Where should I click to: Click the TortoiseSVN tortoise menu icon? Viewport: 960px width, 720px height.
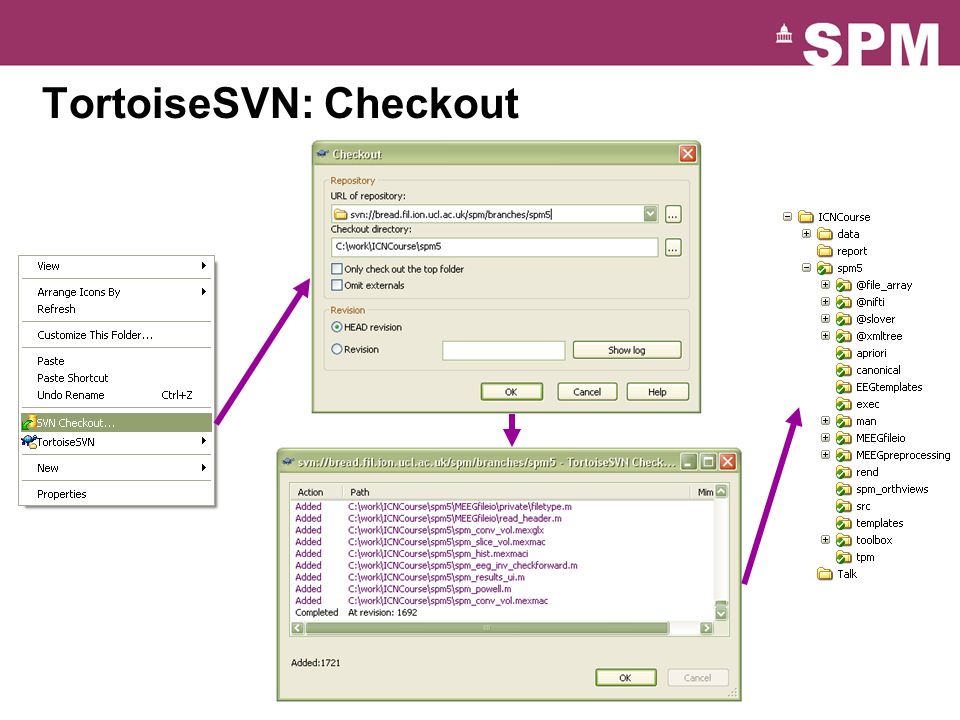[29, 441]
